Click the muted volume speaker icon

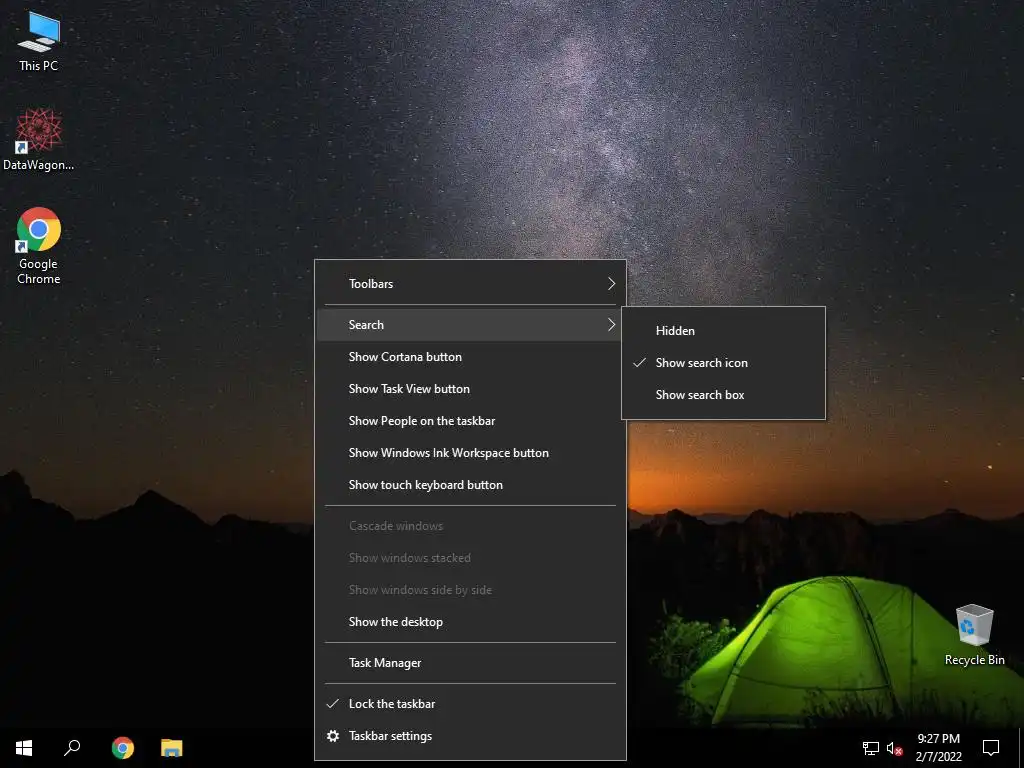[x=894, y=748]
